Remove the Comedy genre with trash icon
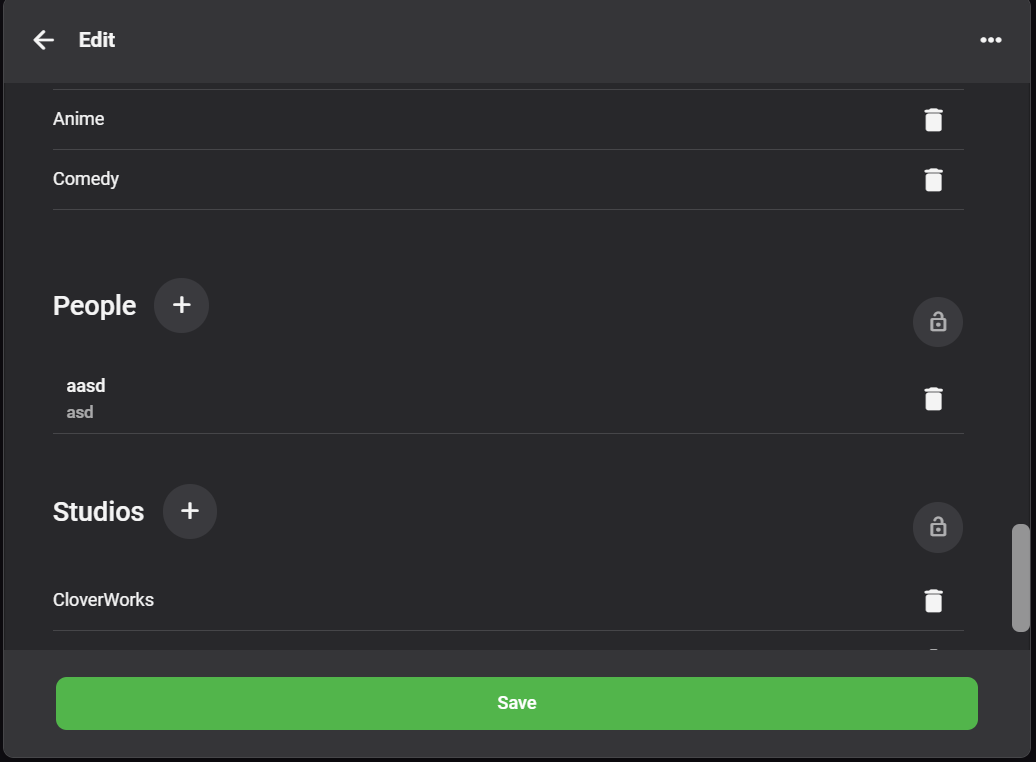Viewport: 1036px width, 762px height. click(x=933, y=180)
